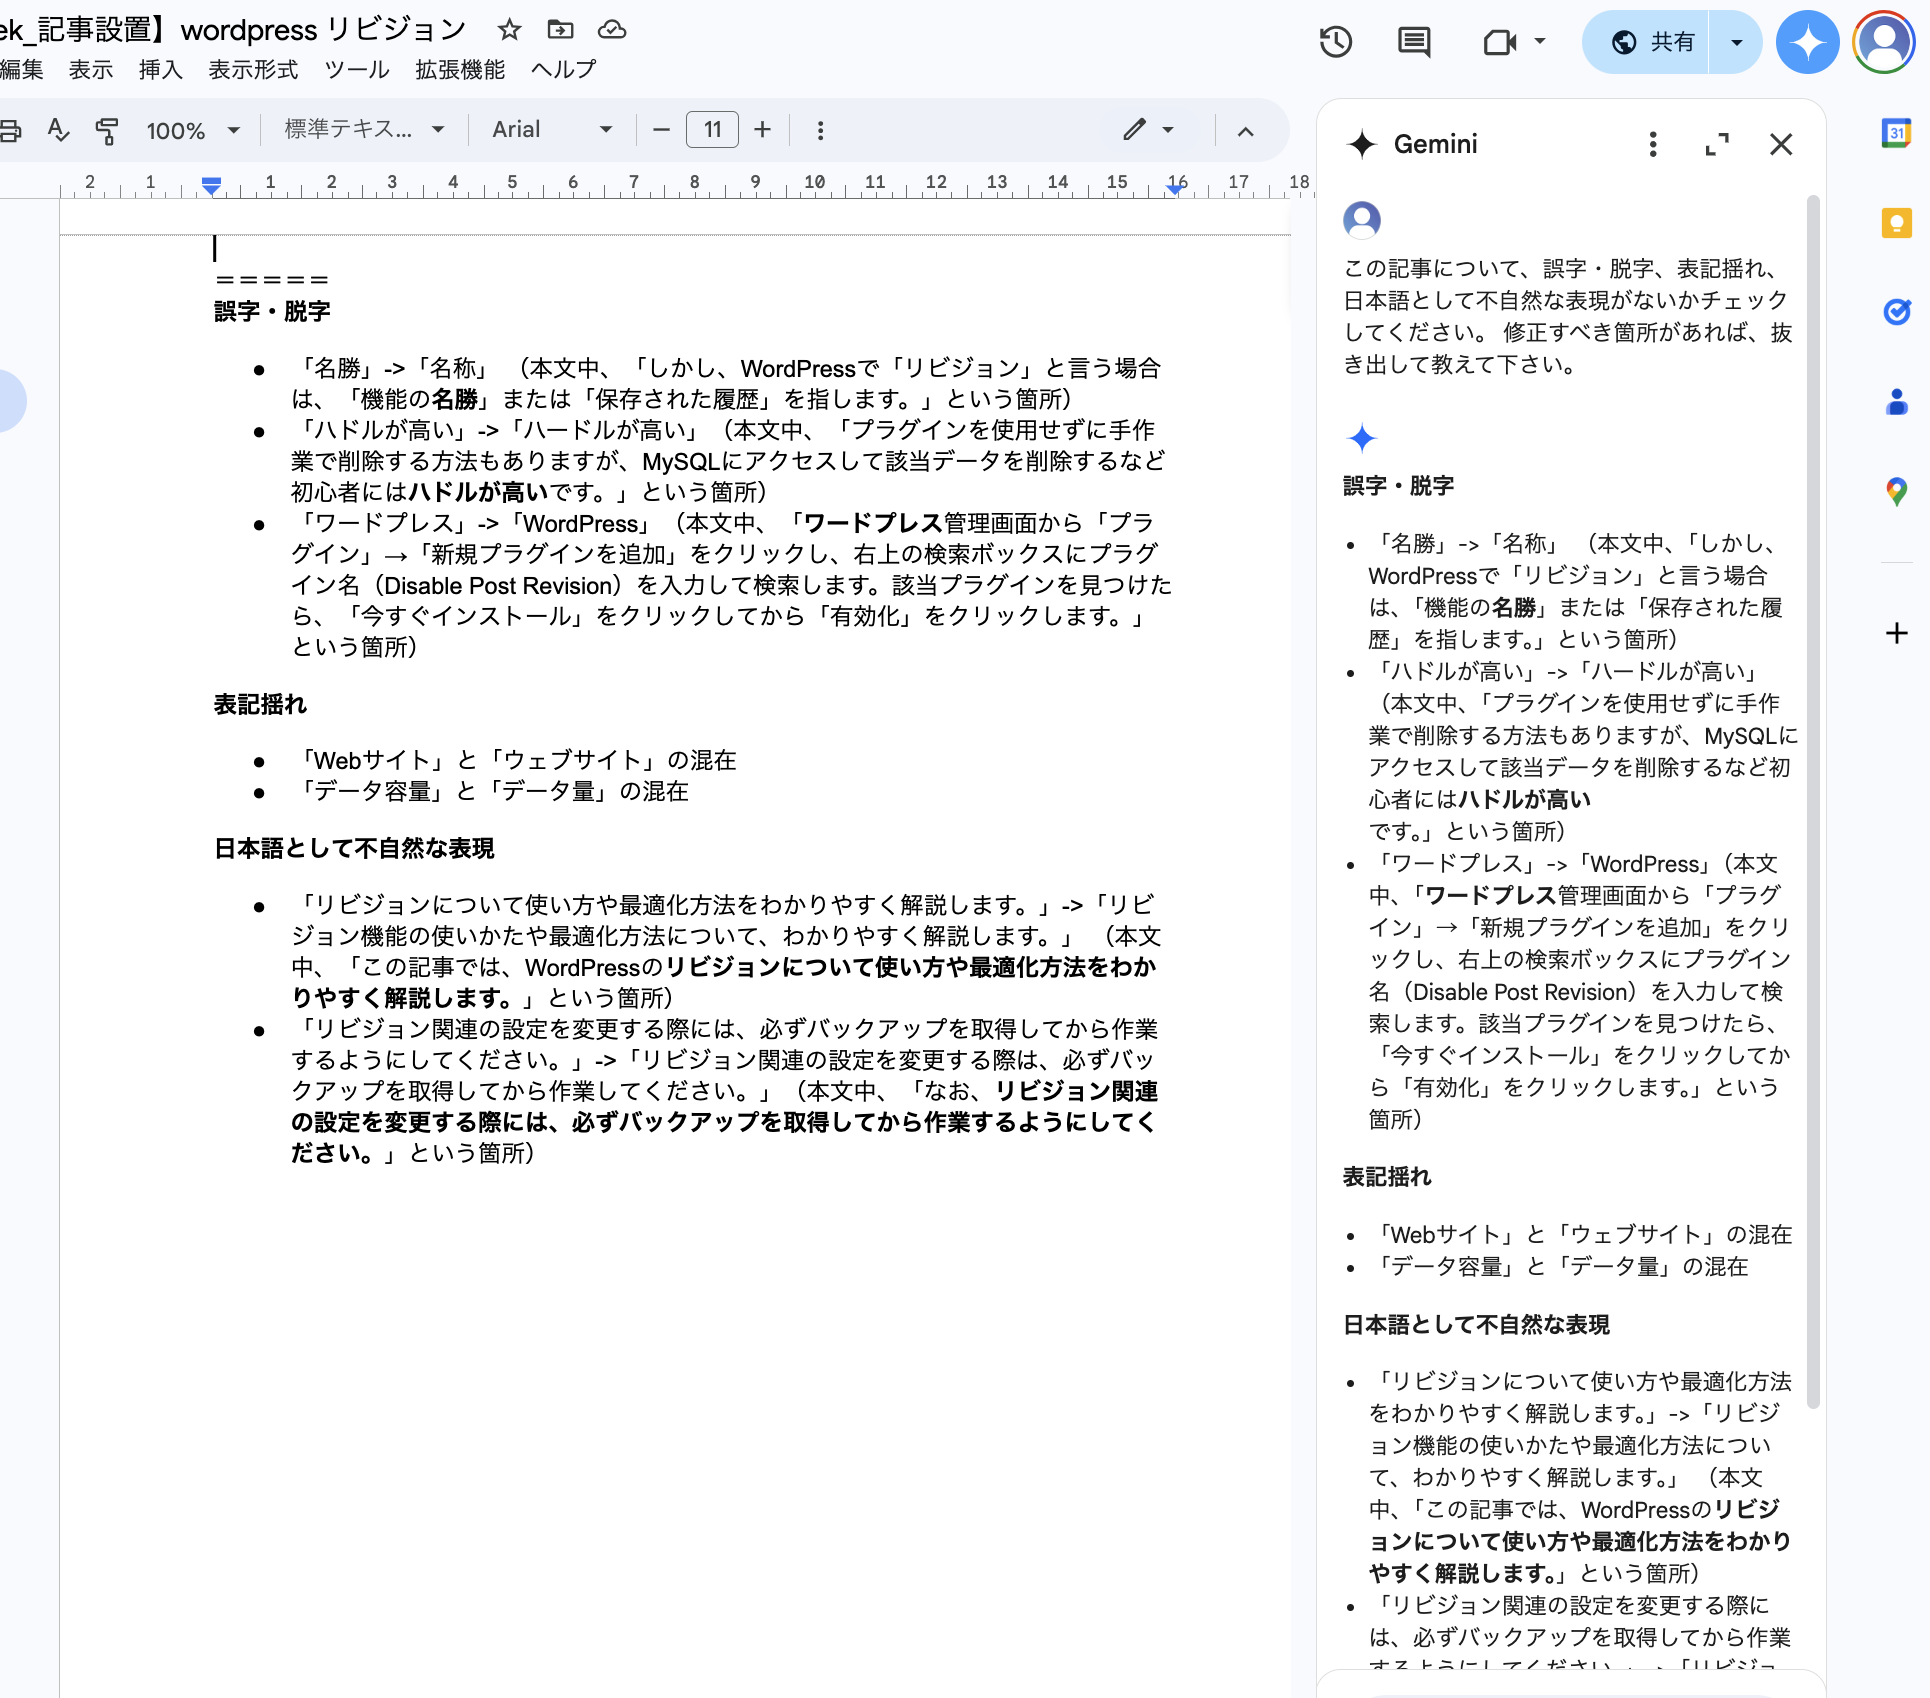
Task: Click 日本語として不自然な表現 heading in document
Action: 354,849
